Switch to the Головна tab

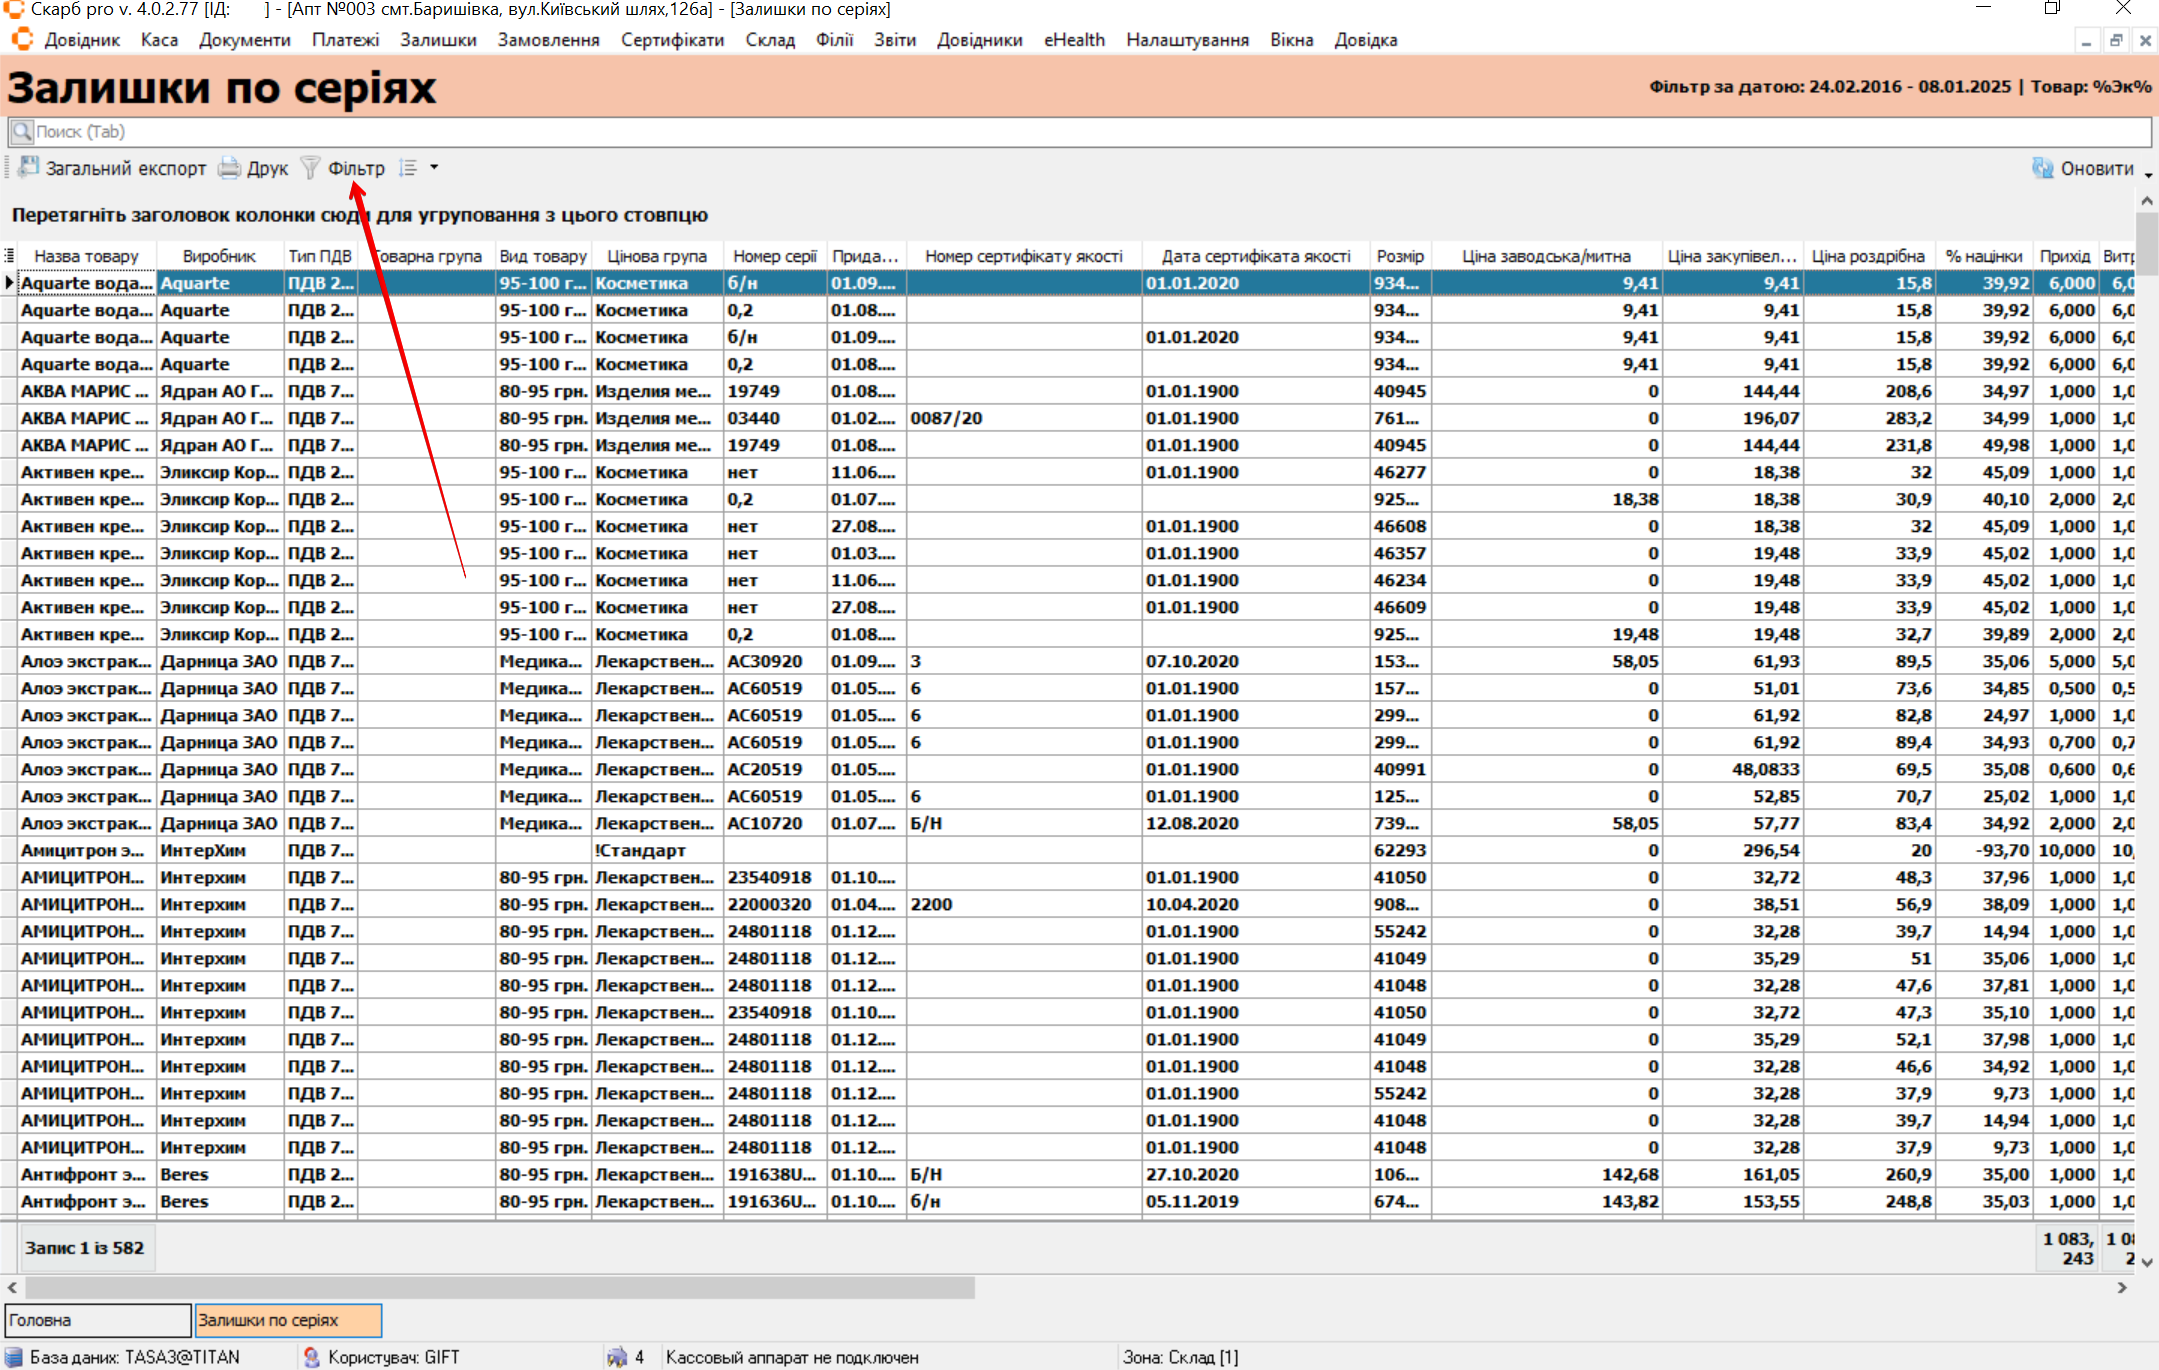coord(97,1320)
